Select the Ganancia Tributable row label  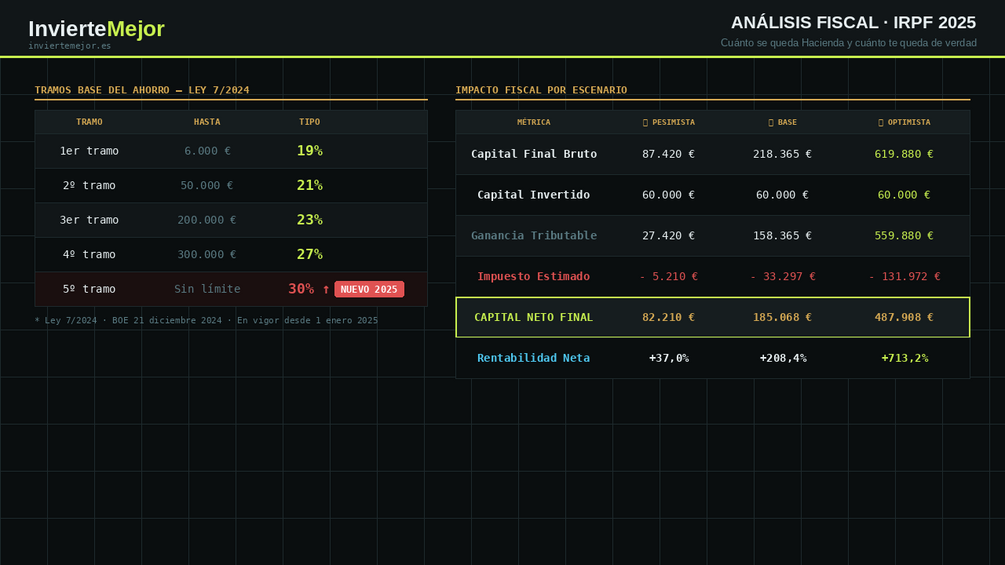pos(534,236)
